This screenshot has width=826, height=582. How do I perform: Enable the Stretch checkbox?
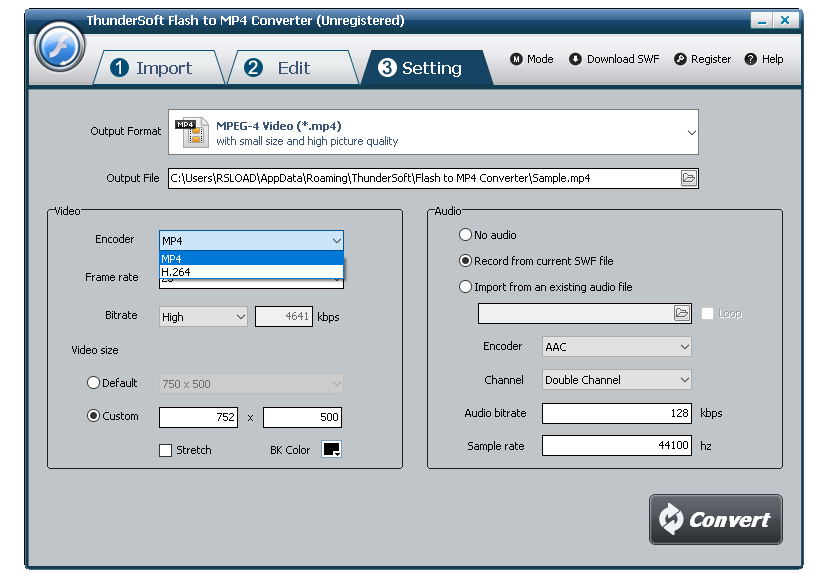(165, 450)
